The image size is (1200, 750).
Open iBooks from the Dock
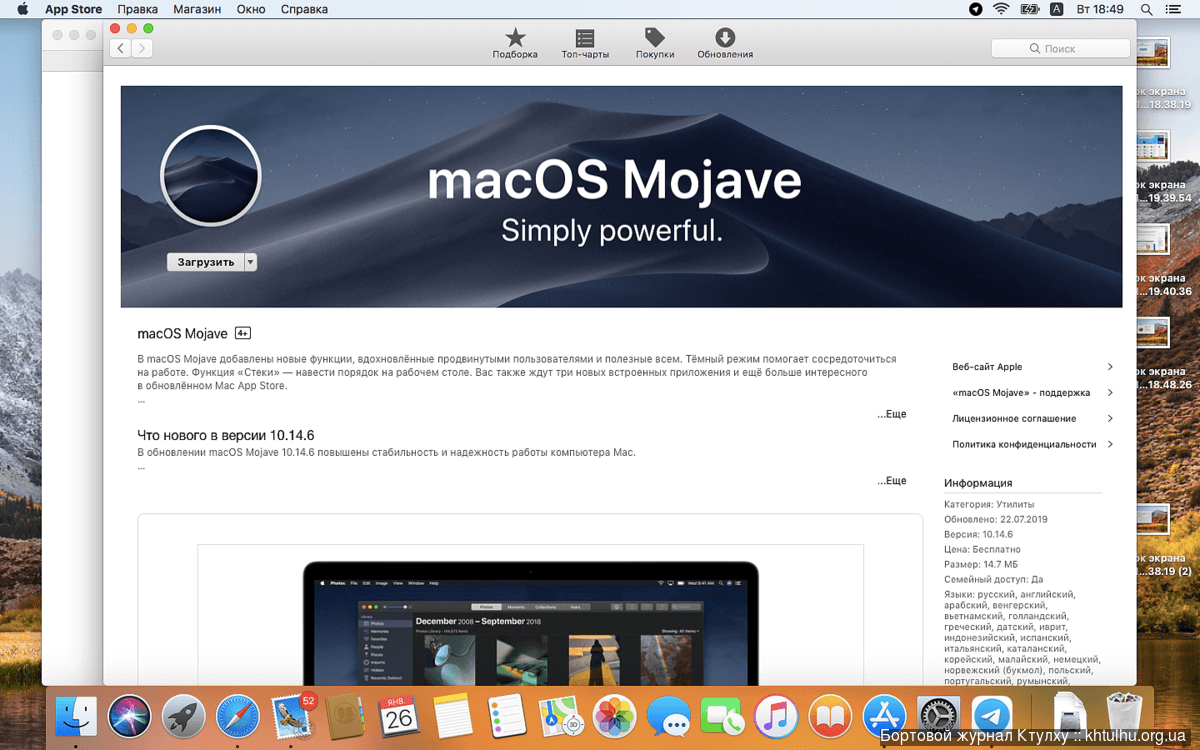coord(830,717)
